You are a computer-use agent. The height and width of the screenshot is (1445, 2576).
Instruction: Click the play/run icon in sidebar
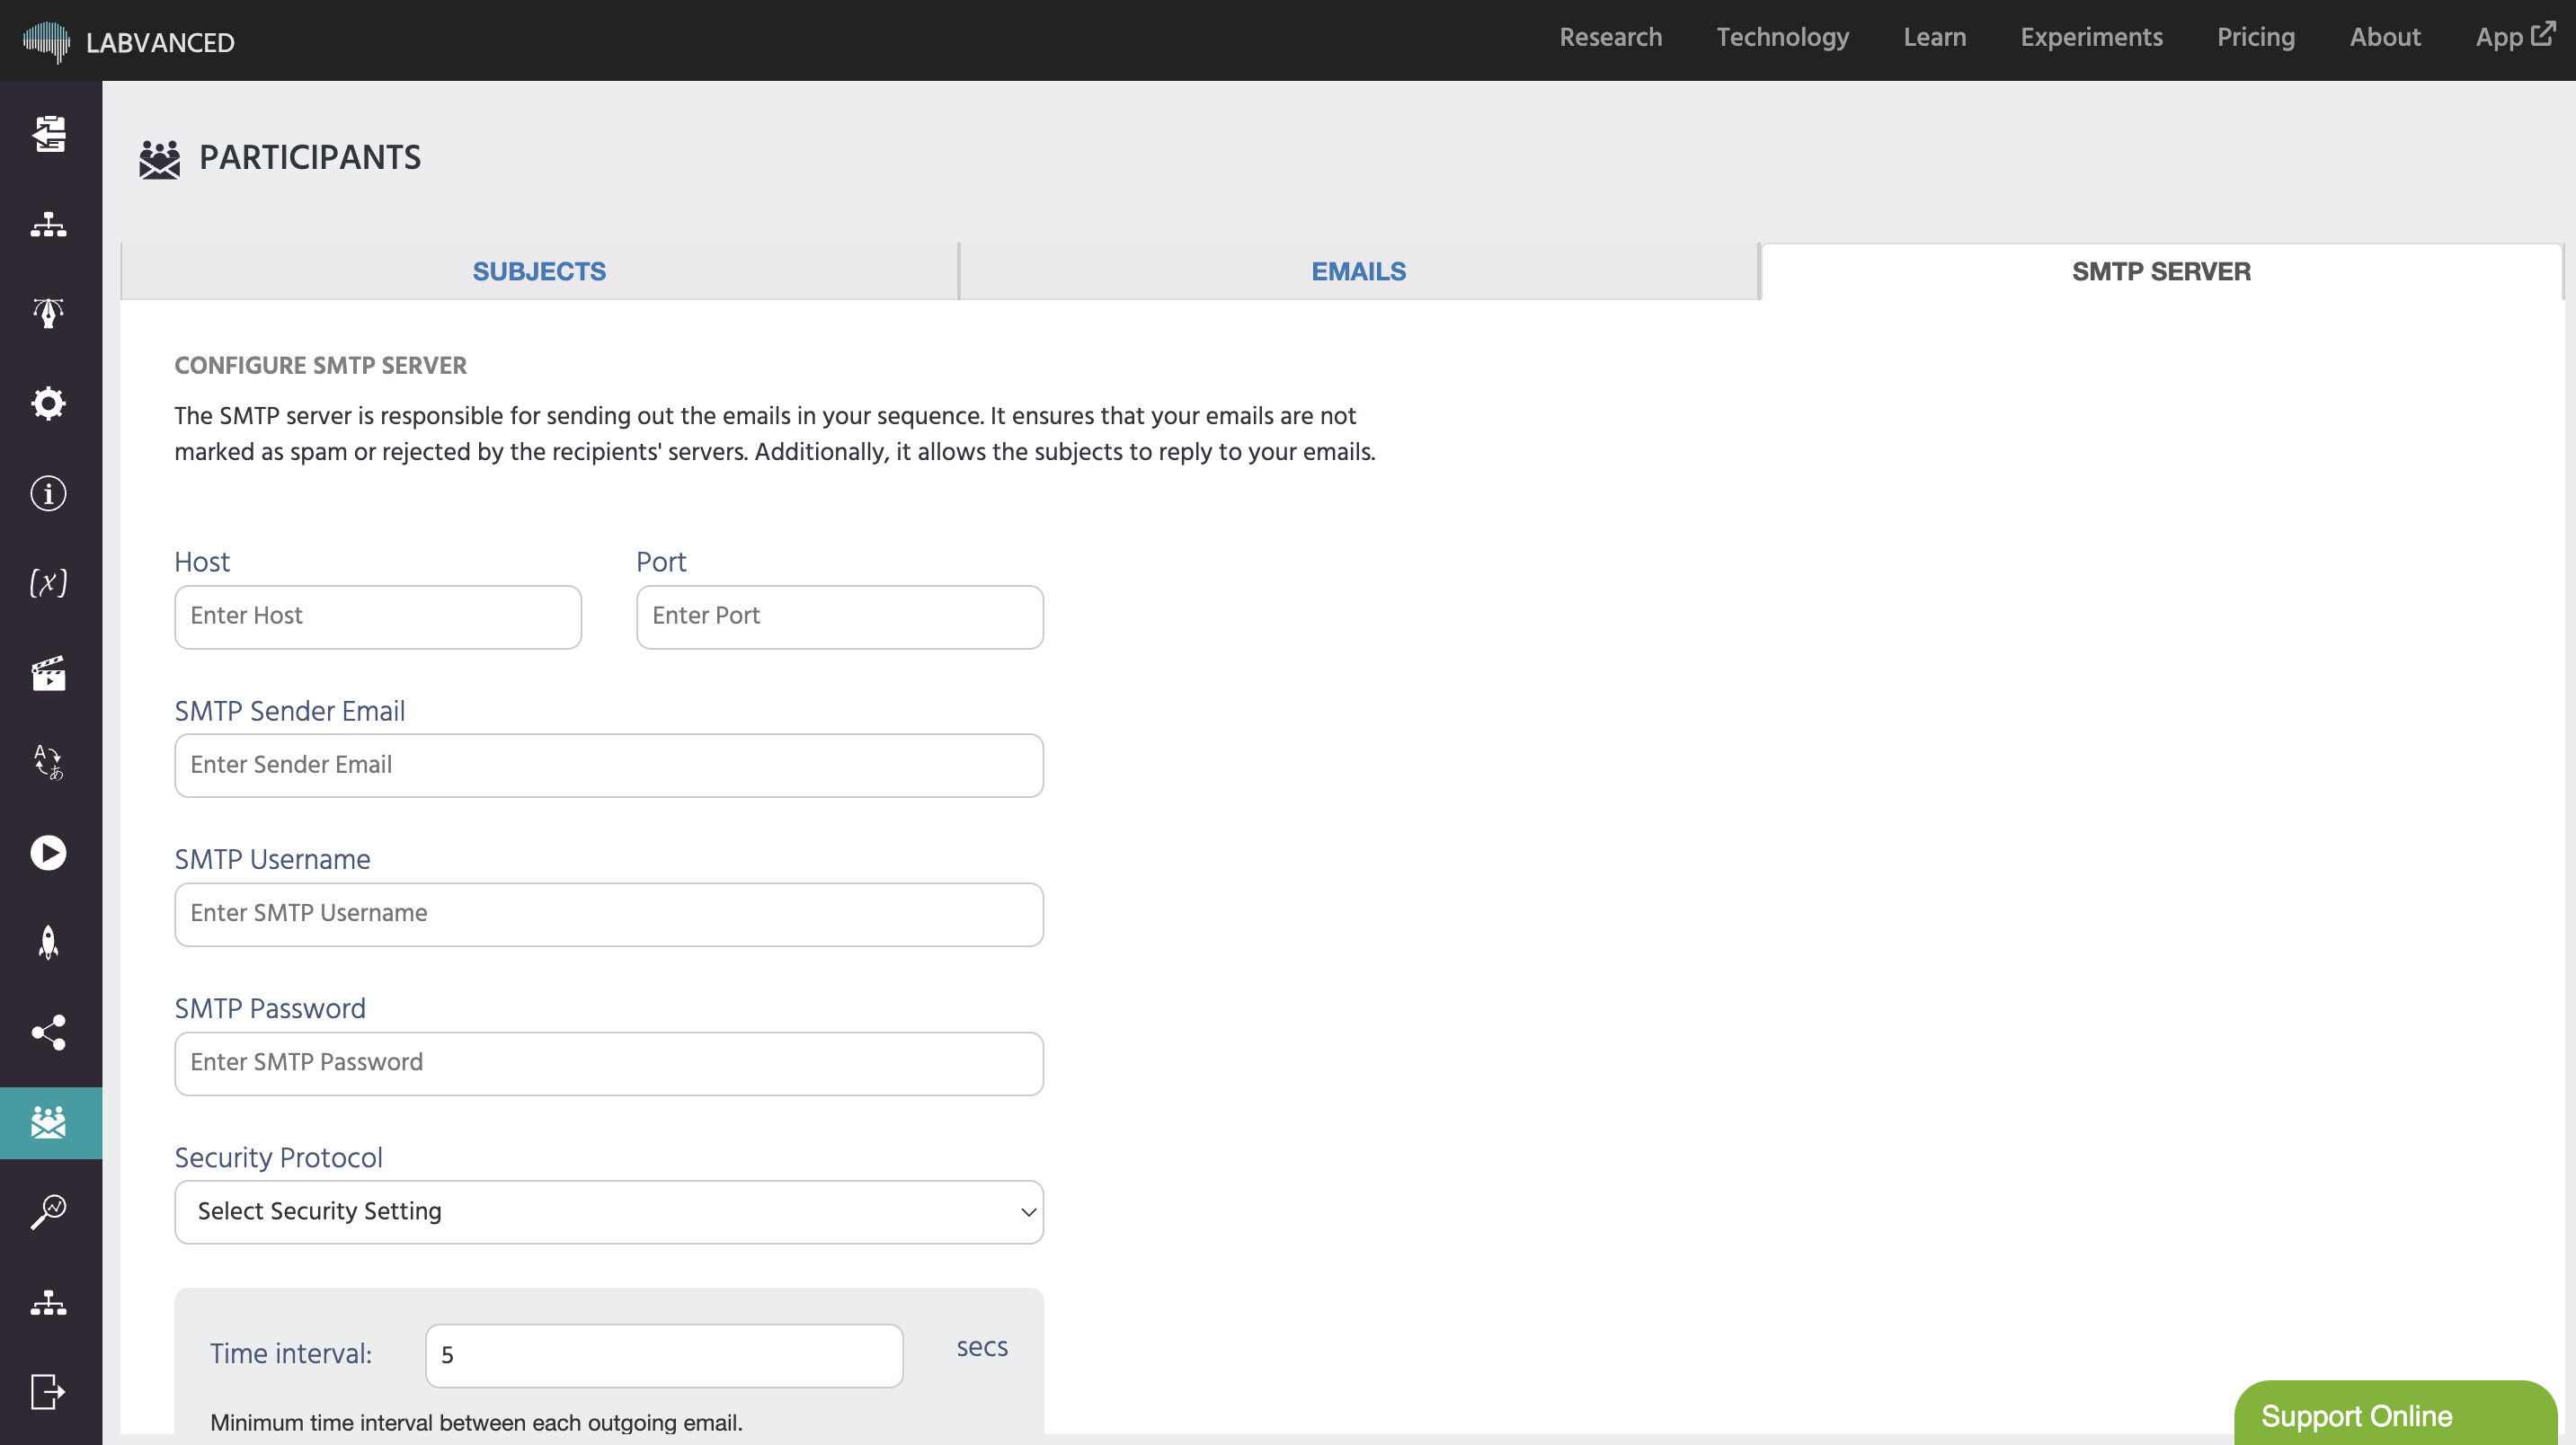coord(49,853)
